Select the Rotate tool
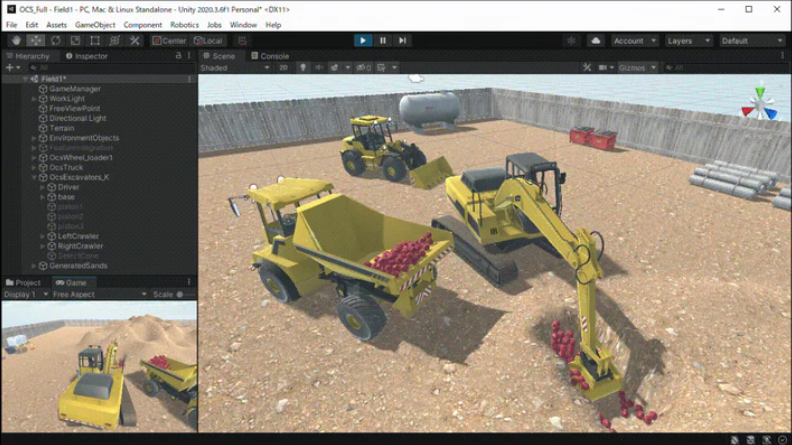Screen dimensions: 792x445 pos(55,41)
